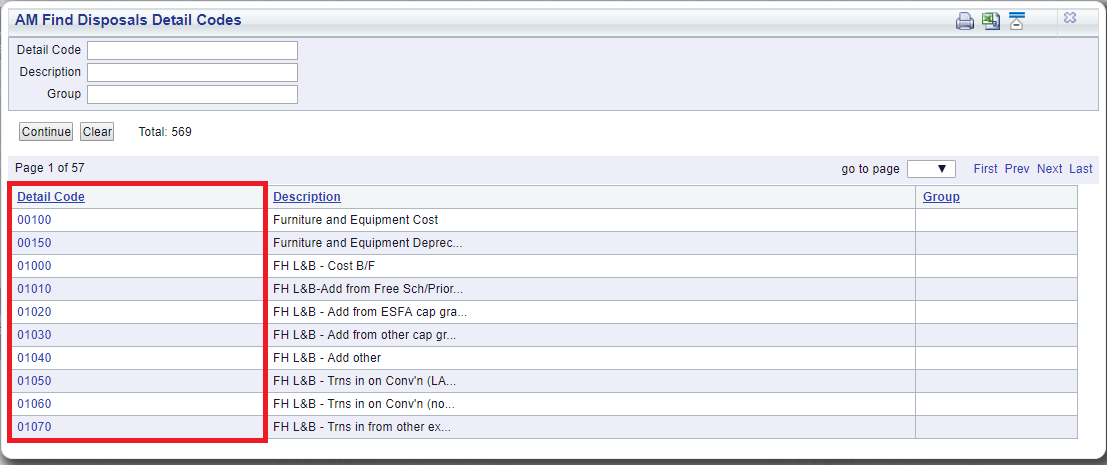1107x465 pixels.
Task: Focus the Group search field
Action: (193, 94)
